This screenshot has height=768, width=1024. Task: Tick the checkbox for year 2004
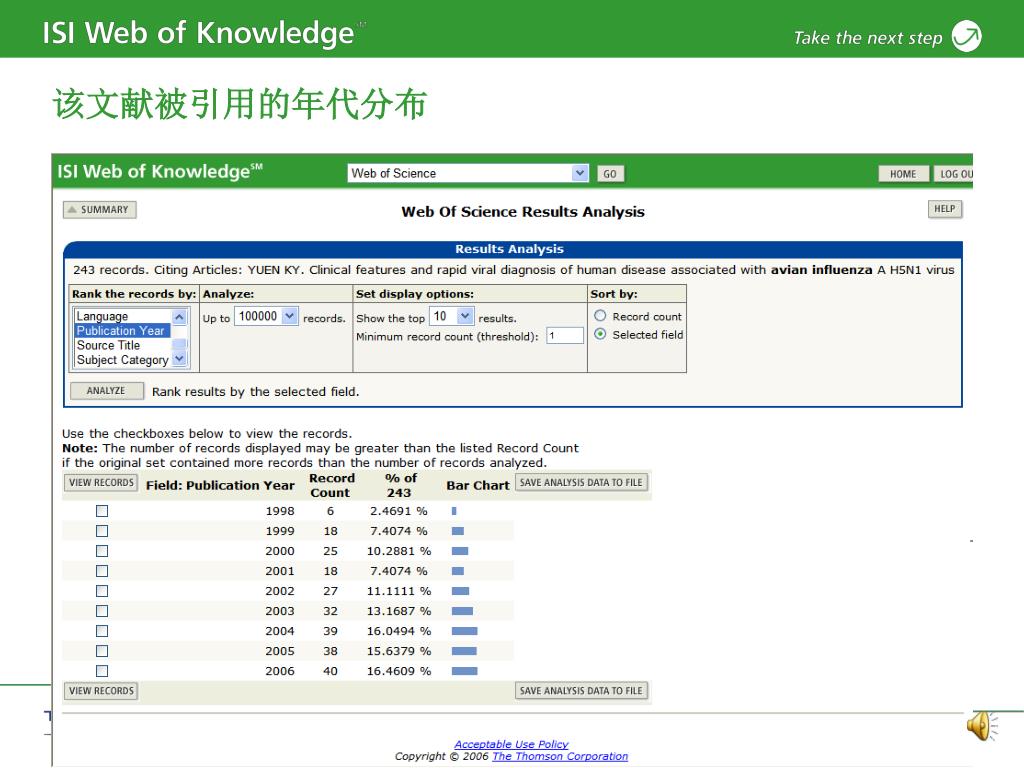(102, 631)
